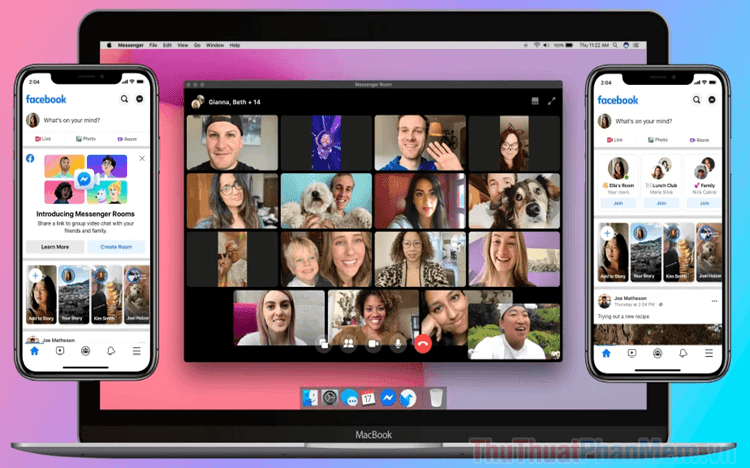Tap Live on the right phone
750x468 pixels.
click(x=615, y=140)
